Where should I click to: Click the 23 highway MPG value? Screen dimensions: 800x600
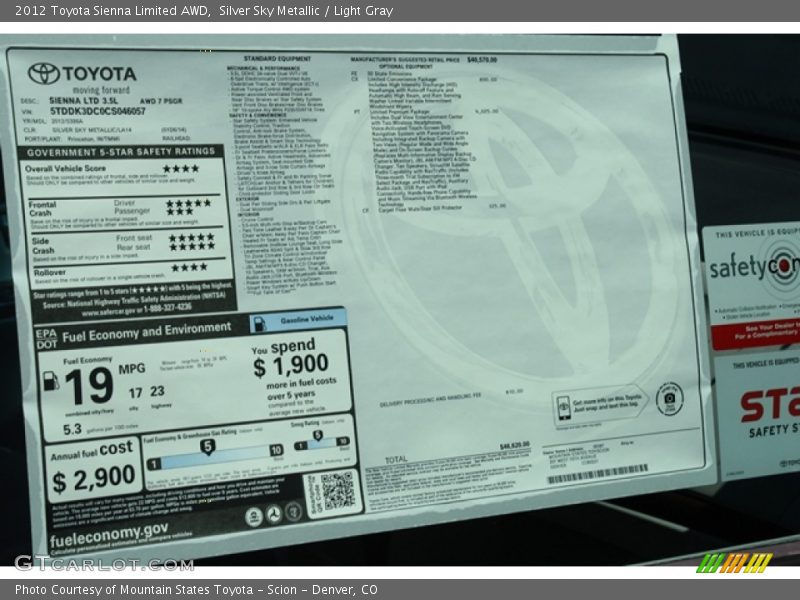tap(157, 391)
